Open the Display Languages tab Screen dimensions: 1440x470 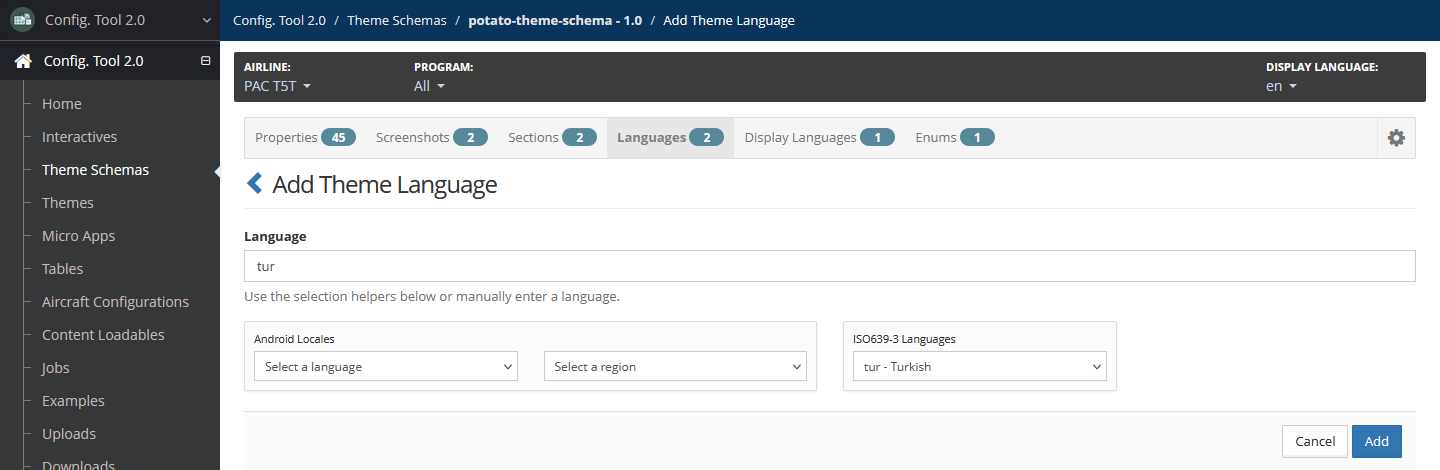820,138
